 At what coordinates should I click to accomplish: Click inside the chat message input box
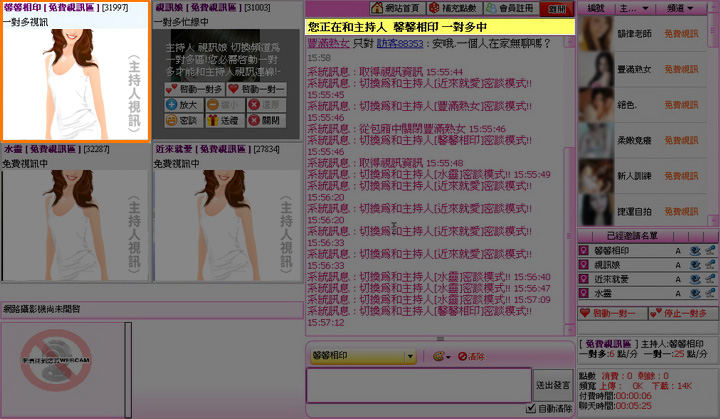point(418,384)
